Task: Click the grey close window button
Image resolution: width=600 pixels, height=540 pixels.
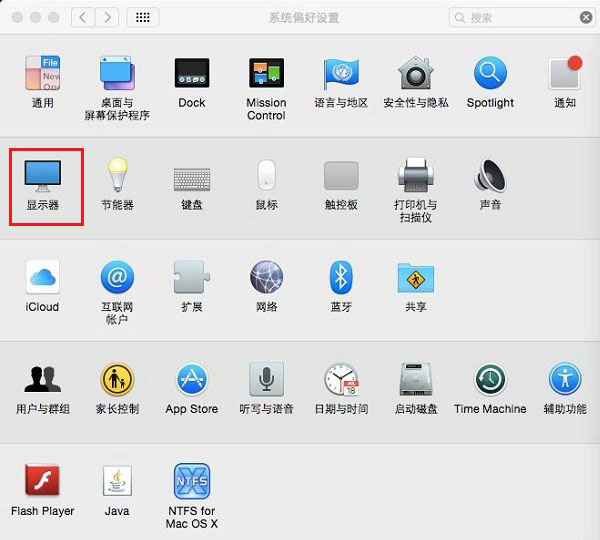Action: tap(17, 17)
